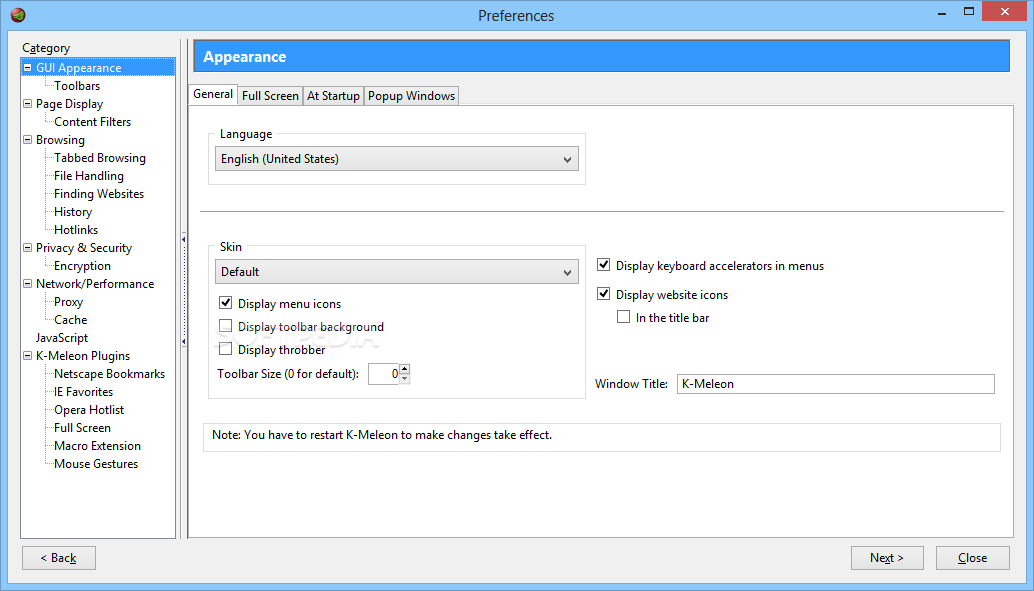Screen dimensions: 1034x591
Task: Select Toolbars in category tree
Action: point(77,86)
